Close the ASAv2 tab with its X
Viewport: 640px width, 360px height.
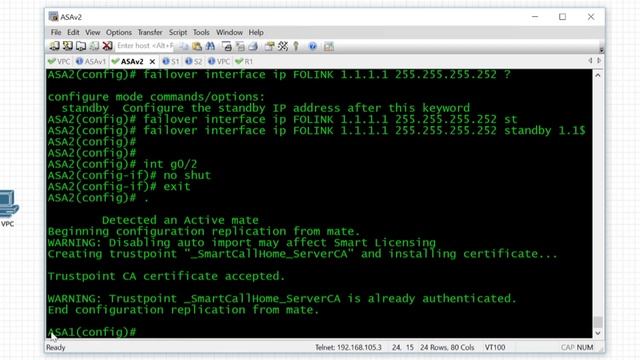point(152,62)
